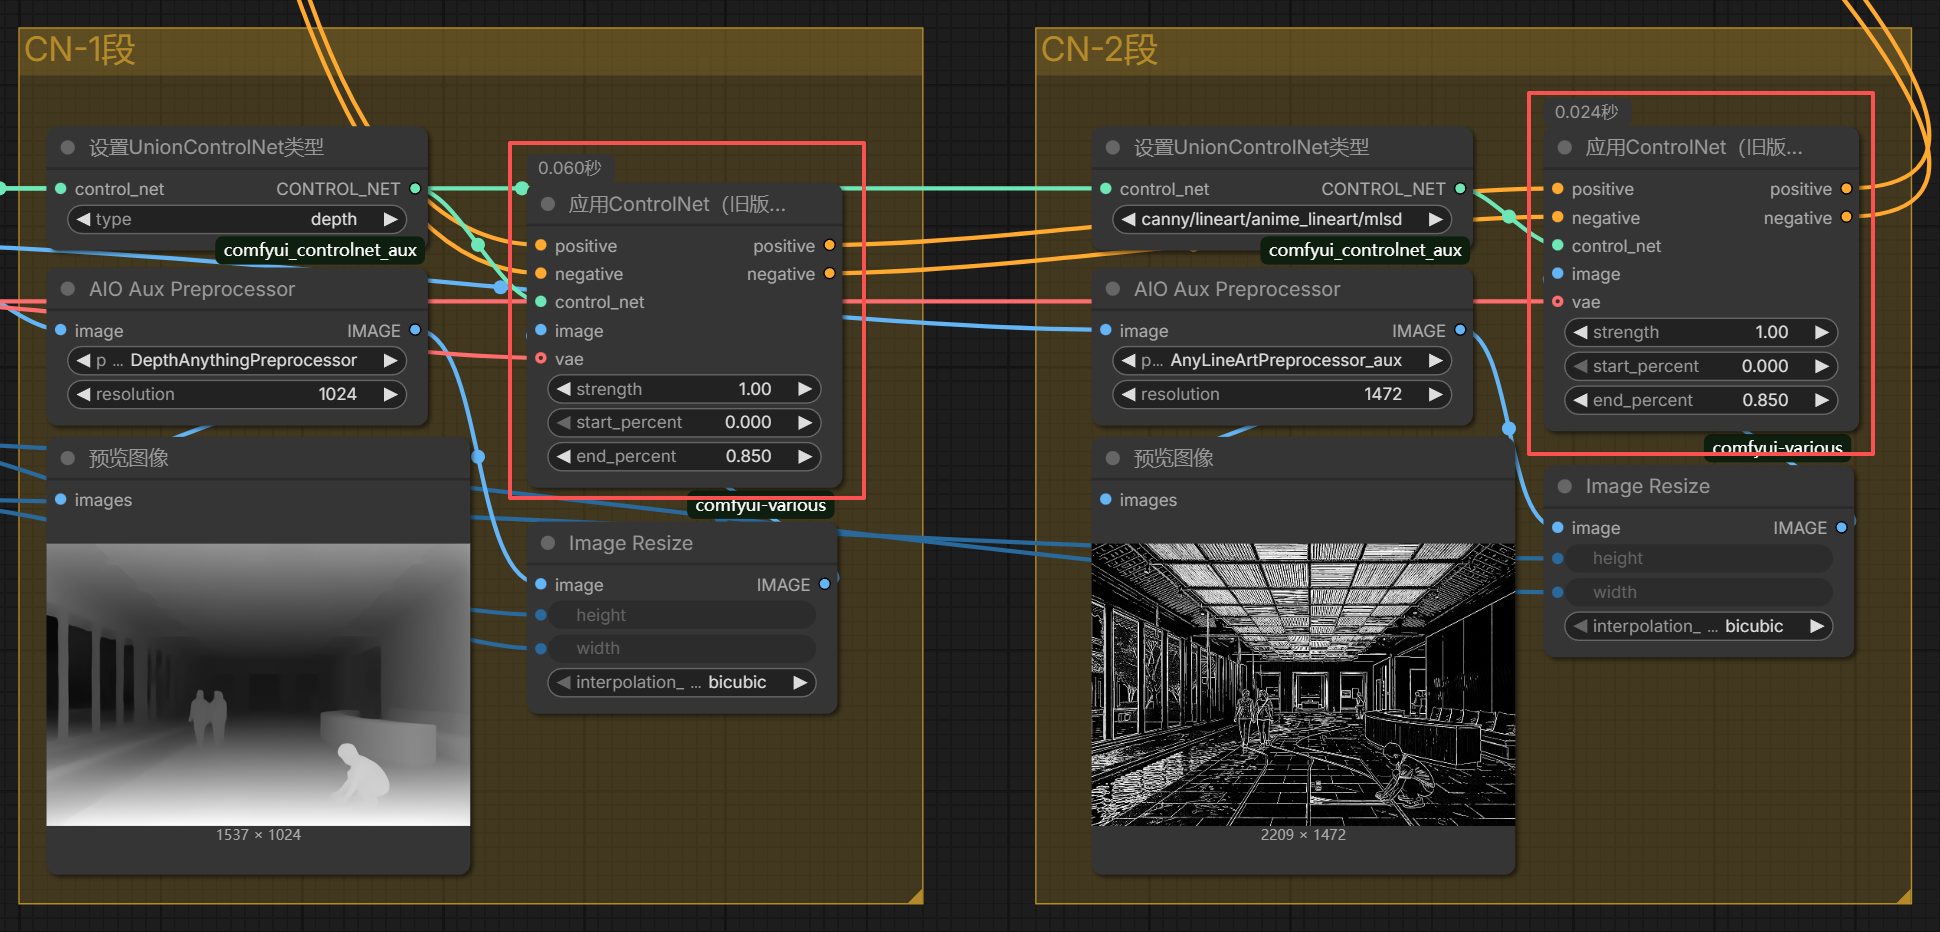1940x932 pixels.
Task: Click right arrow on depth type selector
Action: 390,219
